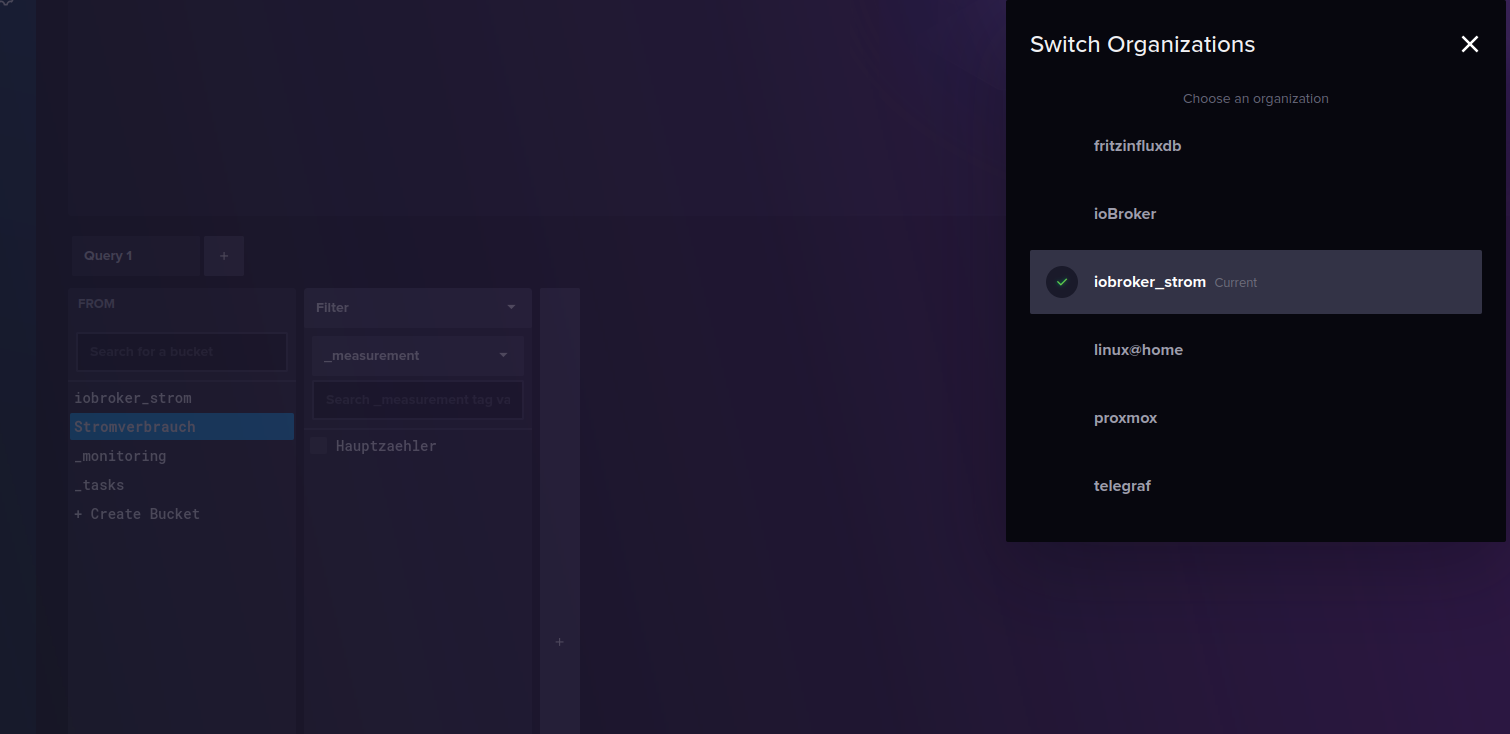Image resolution: width=1510 pixels, height=734 pixels.
Task: Select the Stromverbrauch bucket
Action: click(182, 427)
